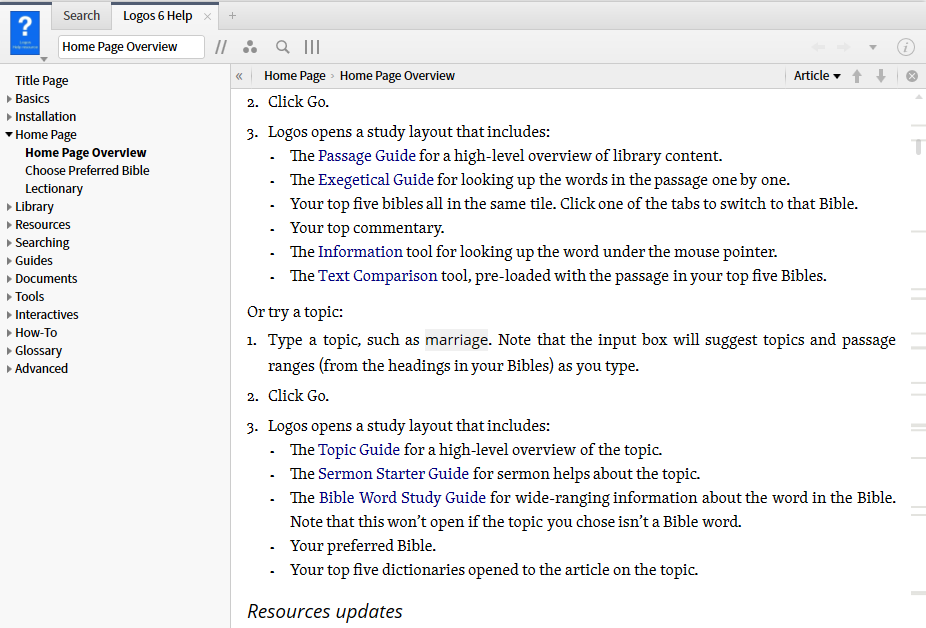Screen dimensions: 926x628
Task: Expand the How-To section
Action: click(9, 333)
